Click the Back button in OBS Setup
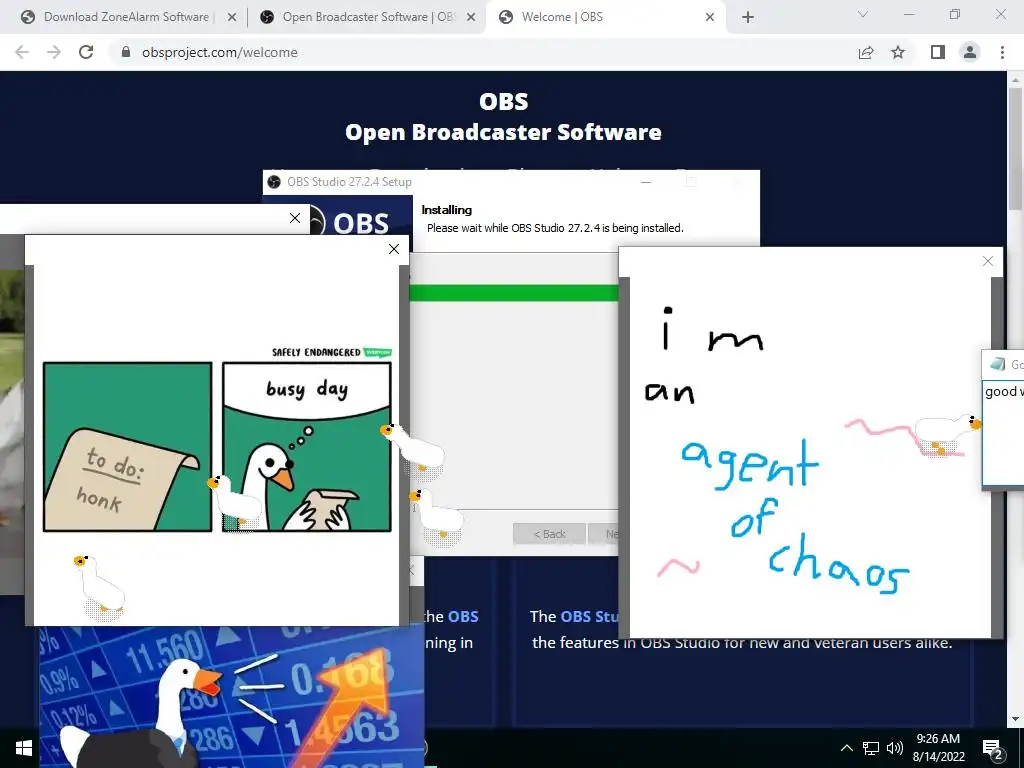The width and height of the screenshot is (1024, 768). click(x=549, y=534)
